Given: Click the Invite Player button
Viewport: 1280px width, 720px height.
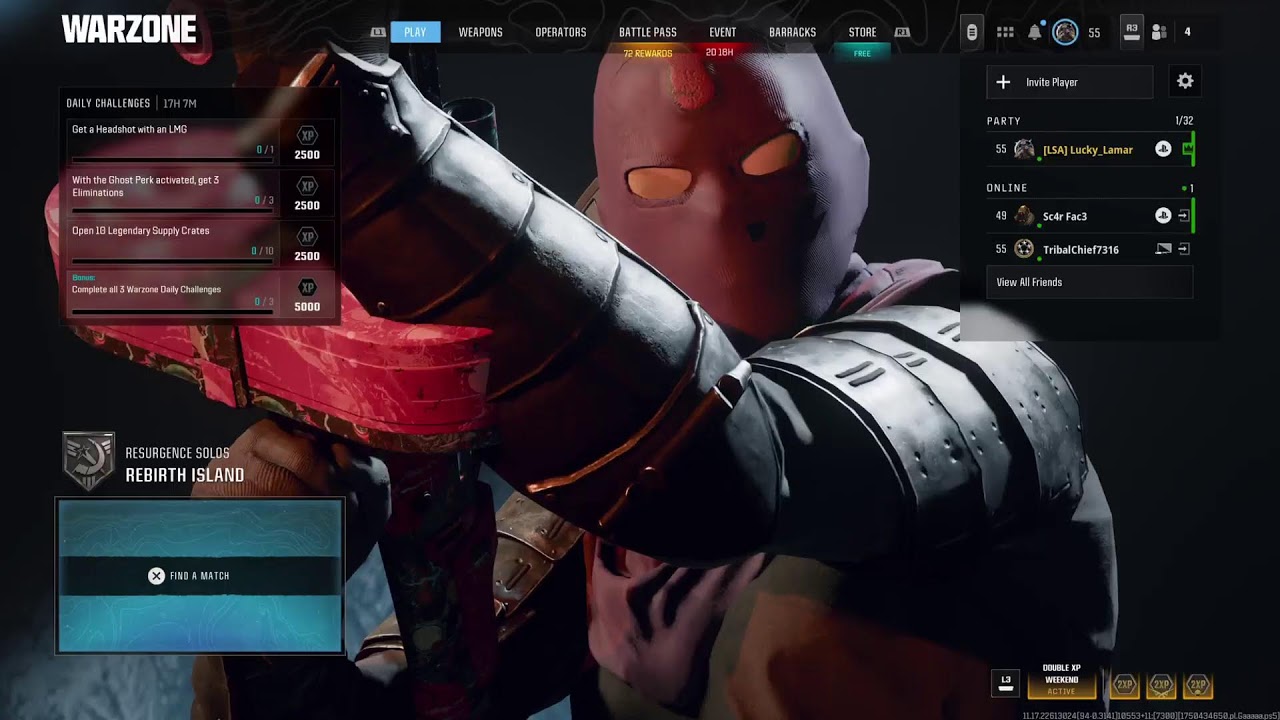Looking at the screenshot, I should pos(1070,82).
